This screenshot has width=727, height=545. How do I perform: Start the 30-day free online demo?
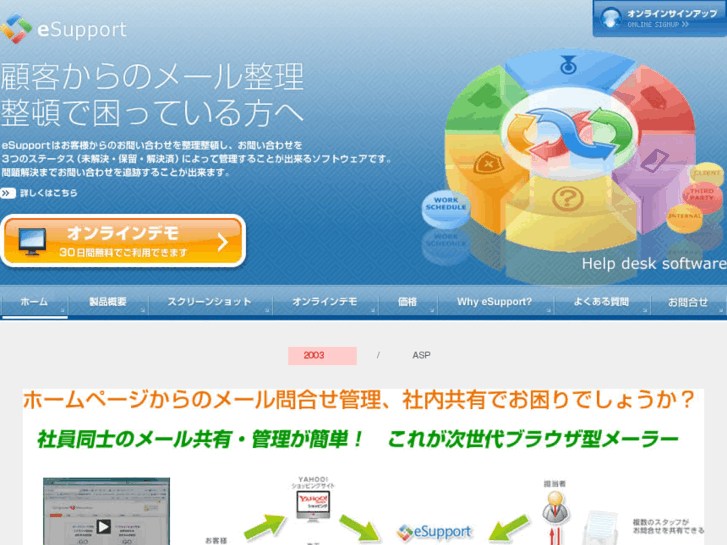(x=123, y=241)
